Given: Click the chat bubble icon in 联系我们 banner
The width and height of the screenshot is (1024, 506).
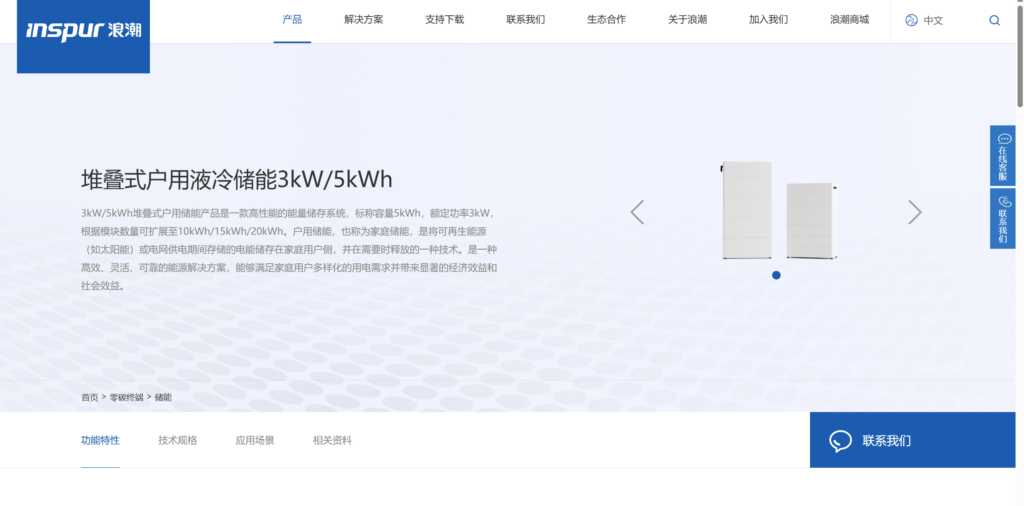Looking at the screenshot, I should (x=840, y=441).
